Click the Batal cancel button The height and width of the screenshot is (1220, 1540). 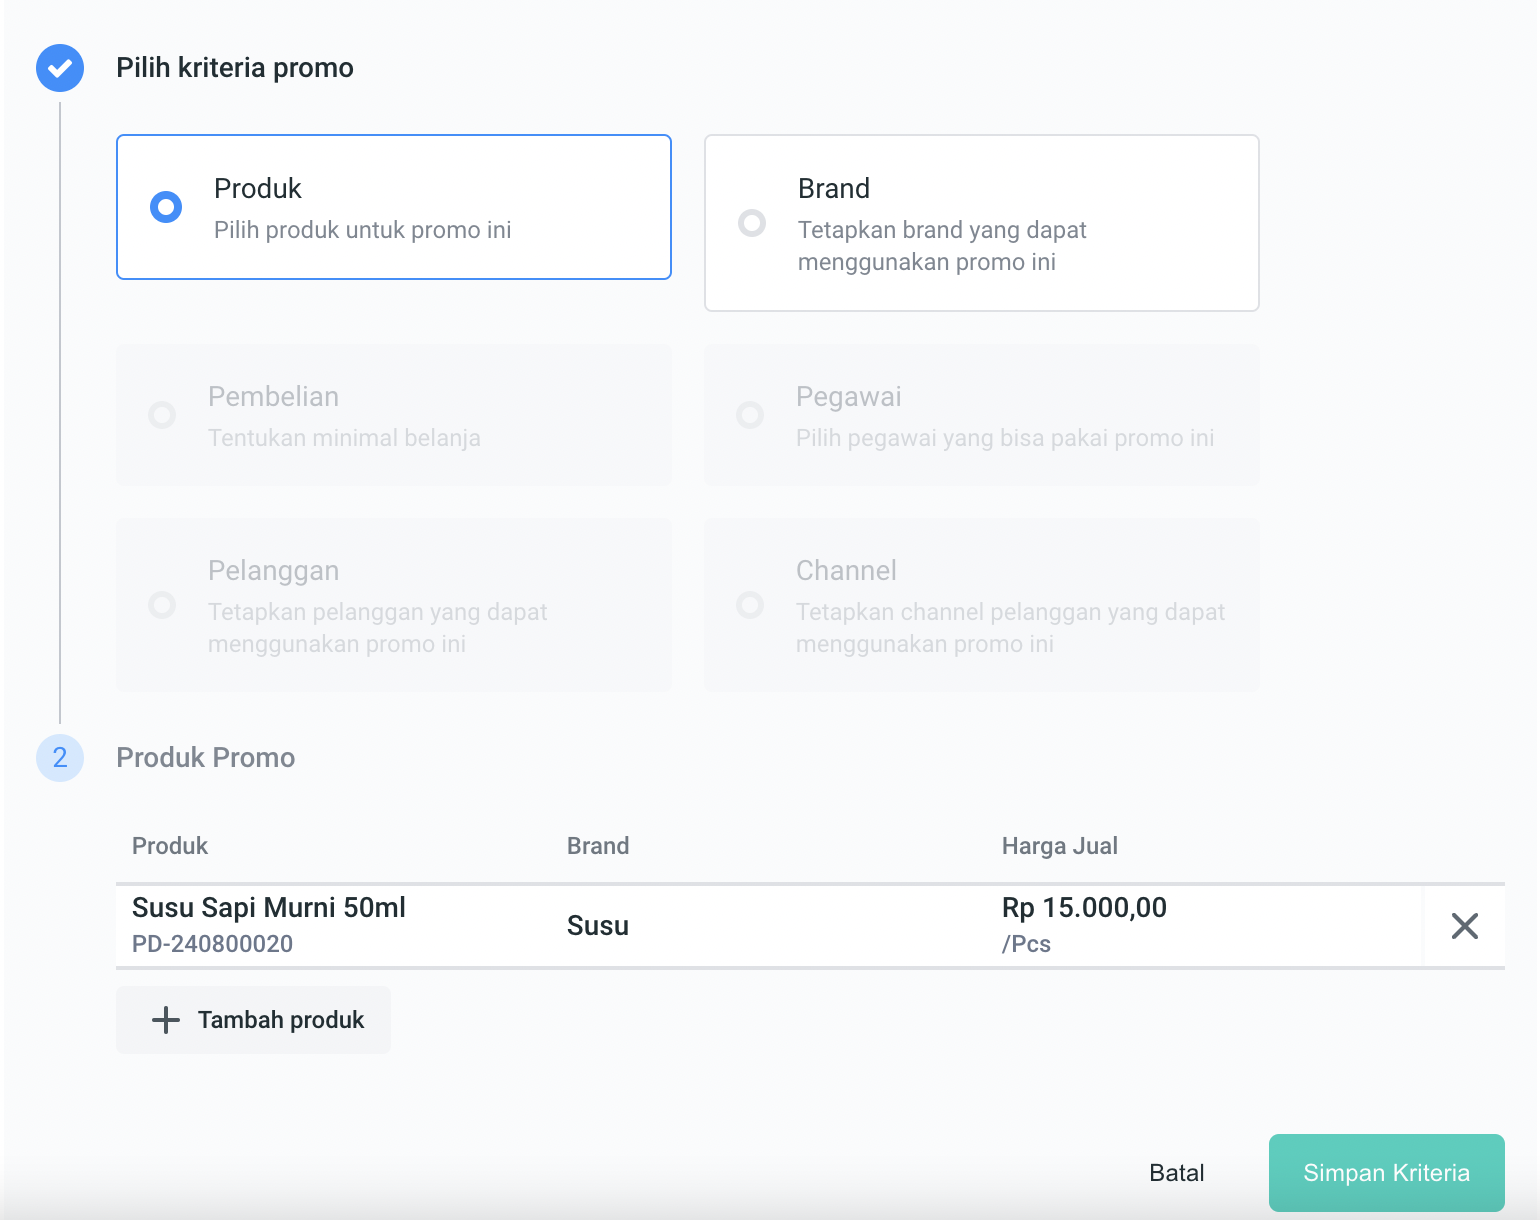(x=1176, y=1173)
